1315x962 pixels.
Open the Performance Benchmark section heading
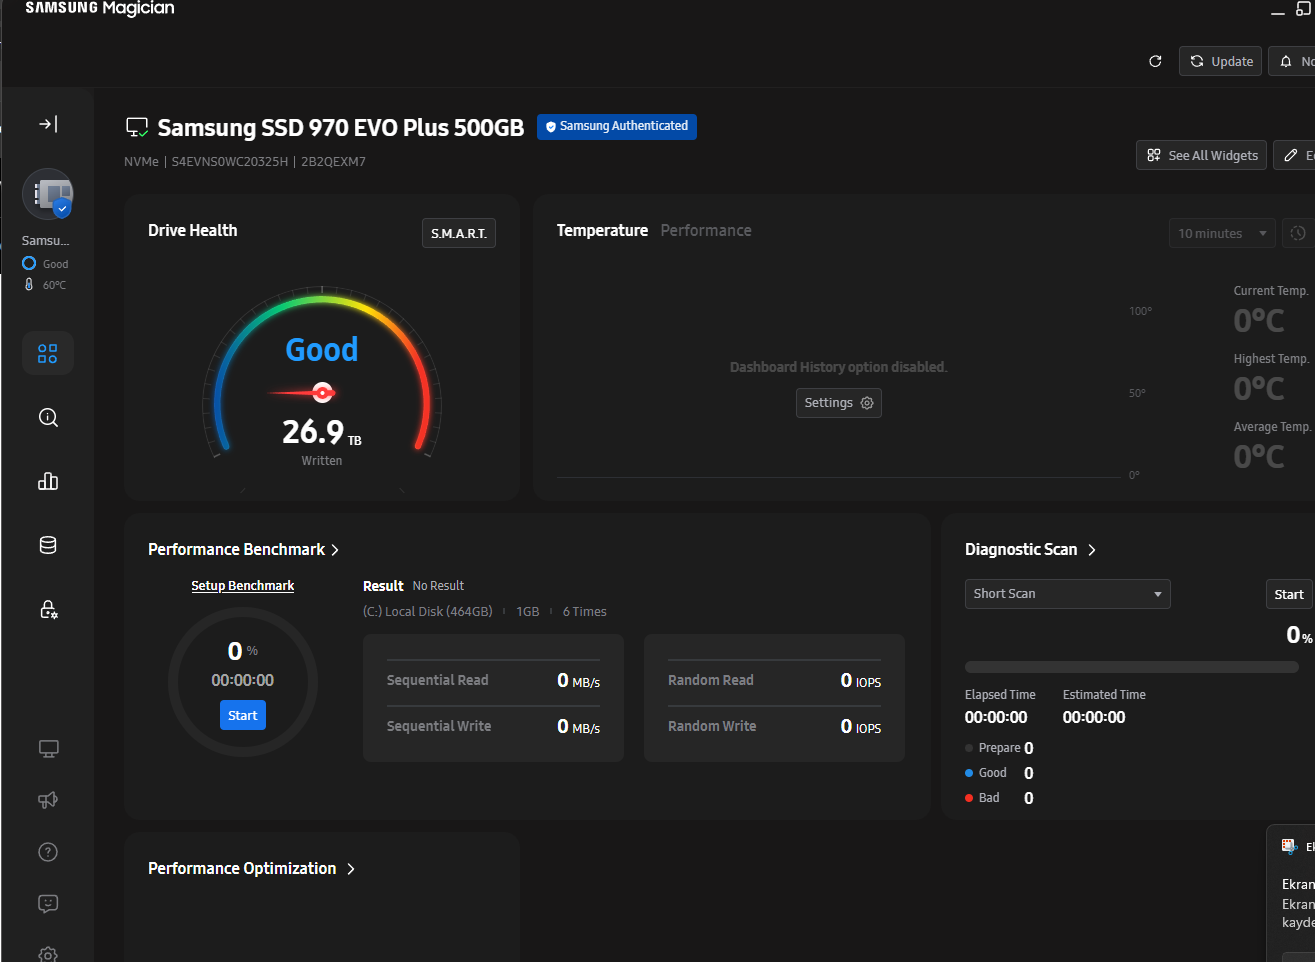pos(244,550)
